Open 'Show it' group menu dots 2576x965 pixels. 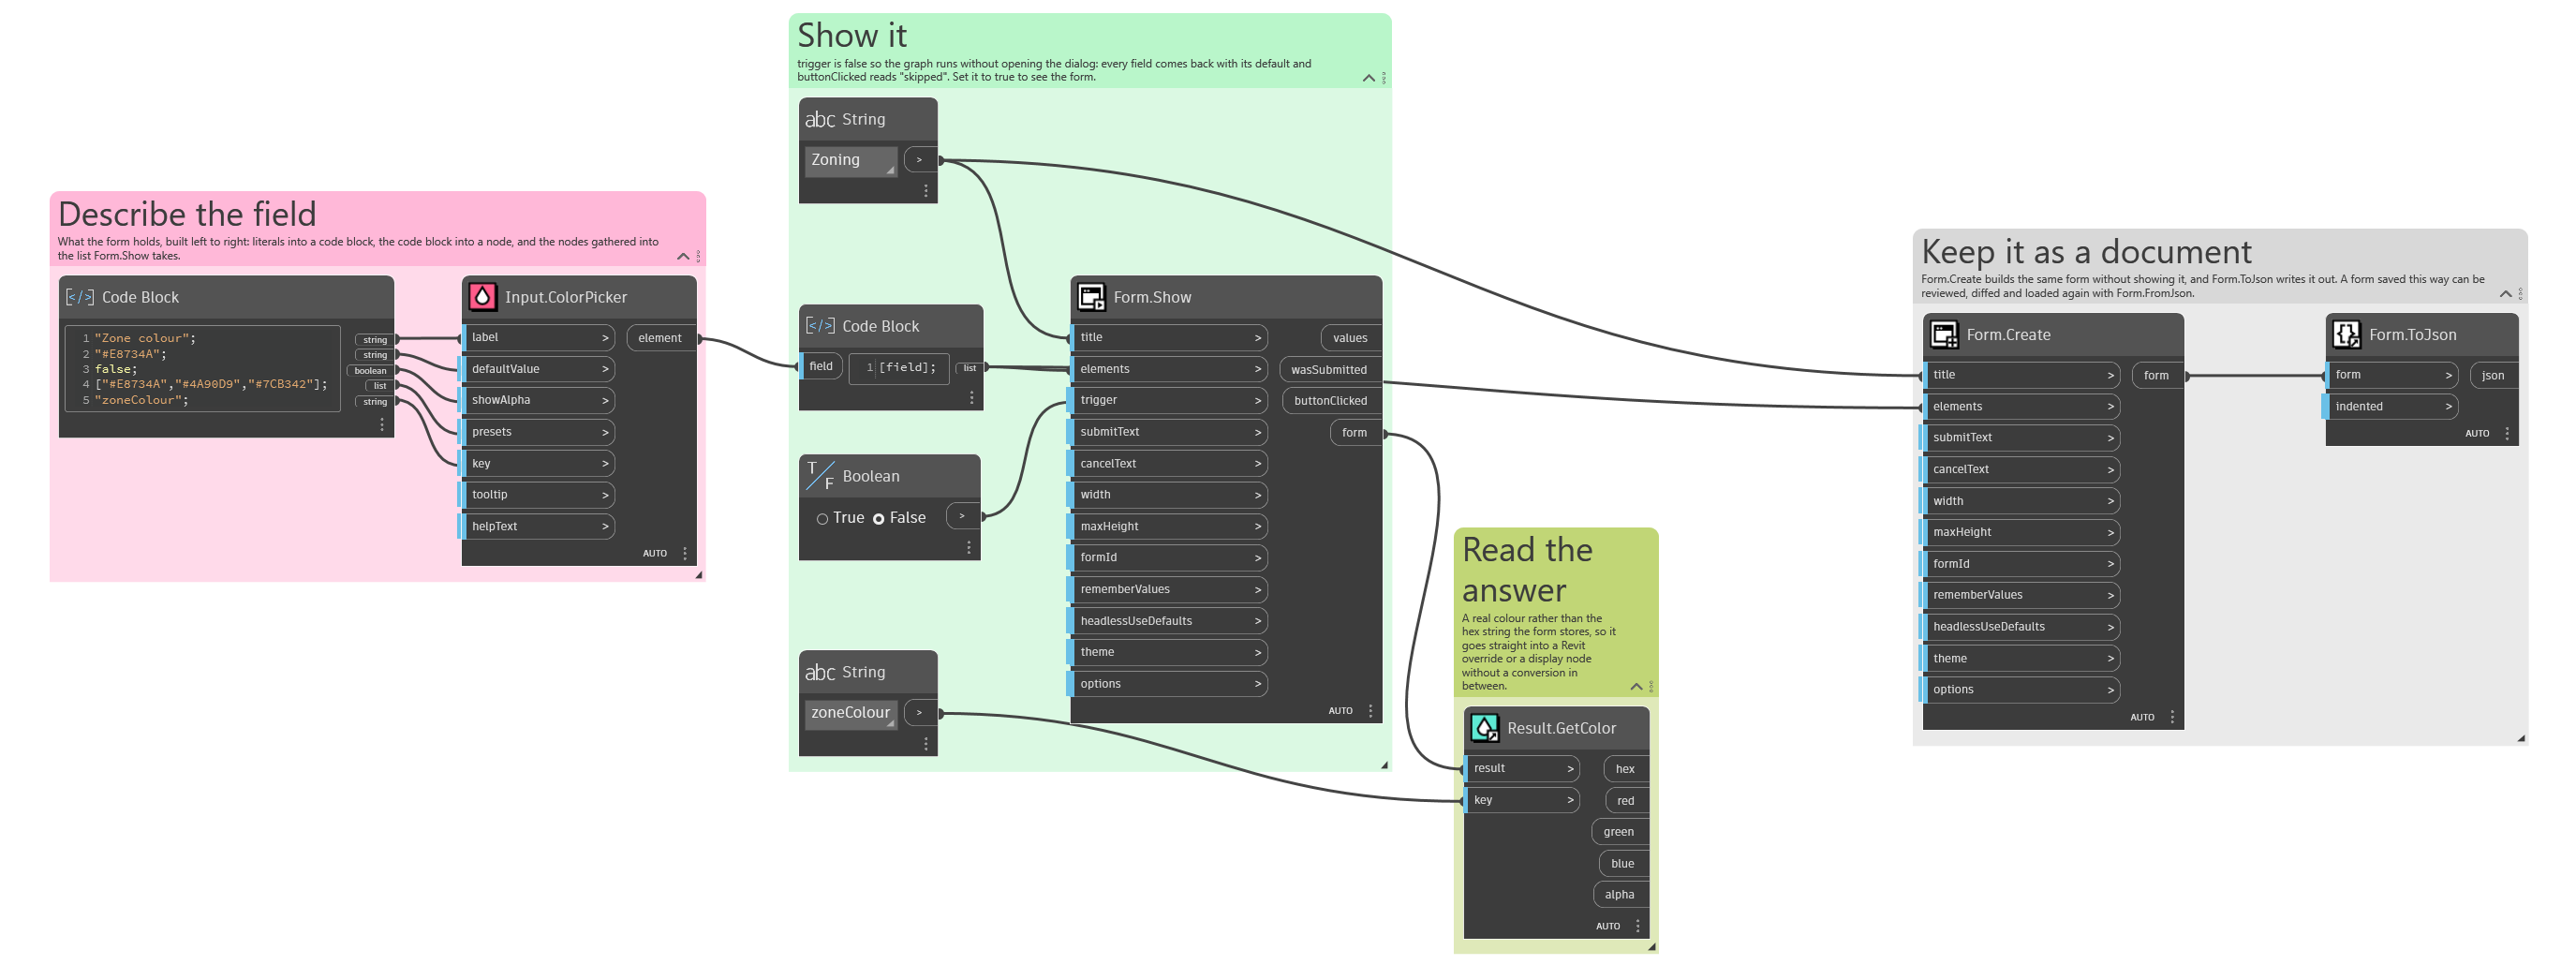click(1384, 78)
